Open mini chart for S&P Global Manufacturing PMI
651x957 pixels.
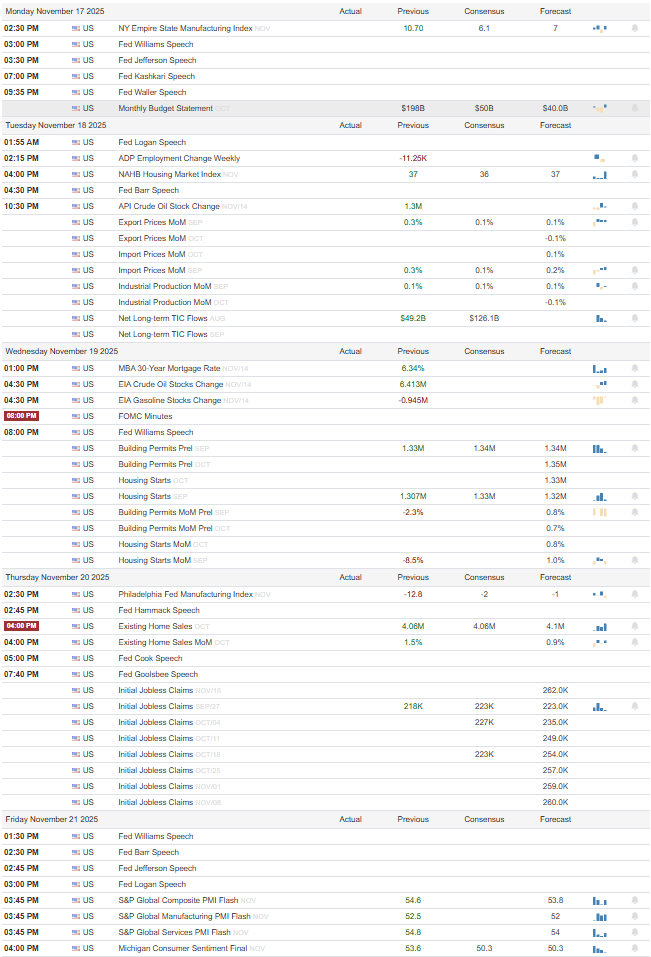pos(600,917)
